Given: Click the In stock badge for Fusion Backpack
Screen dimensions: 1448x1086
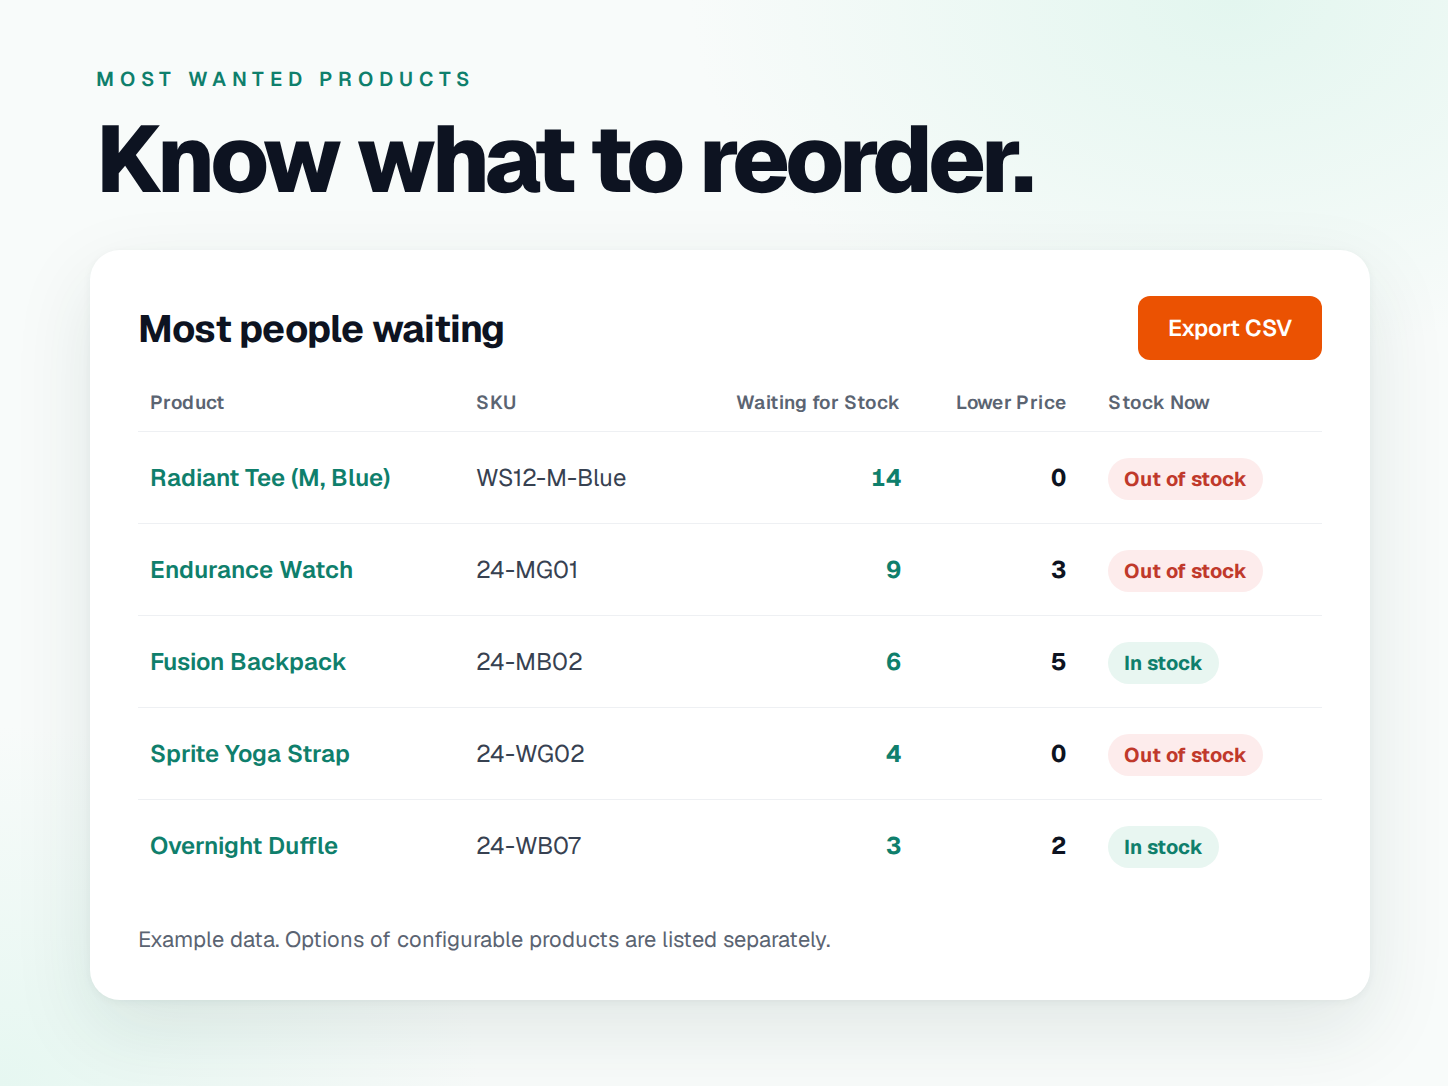Looking at the screenshot, I should [1163, 663].
